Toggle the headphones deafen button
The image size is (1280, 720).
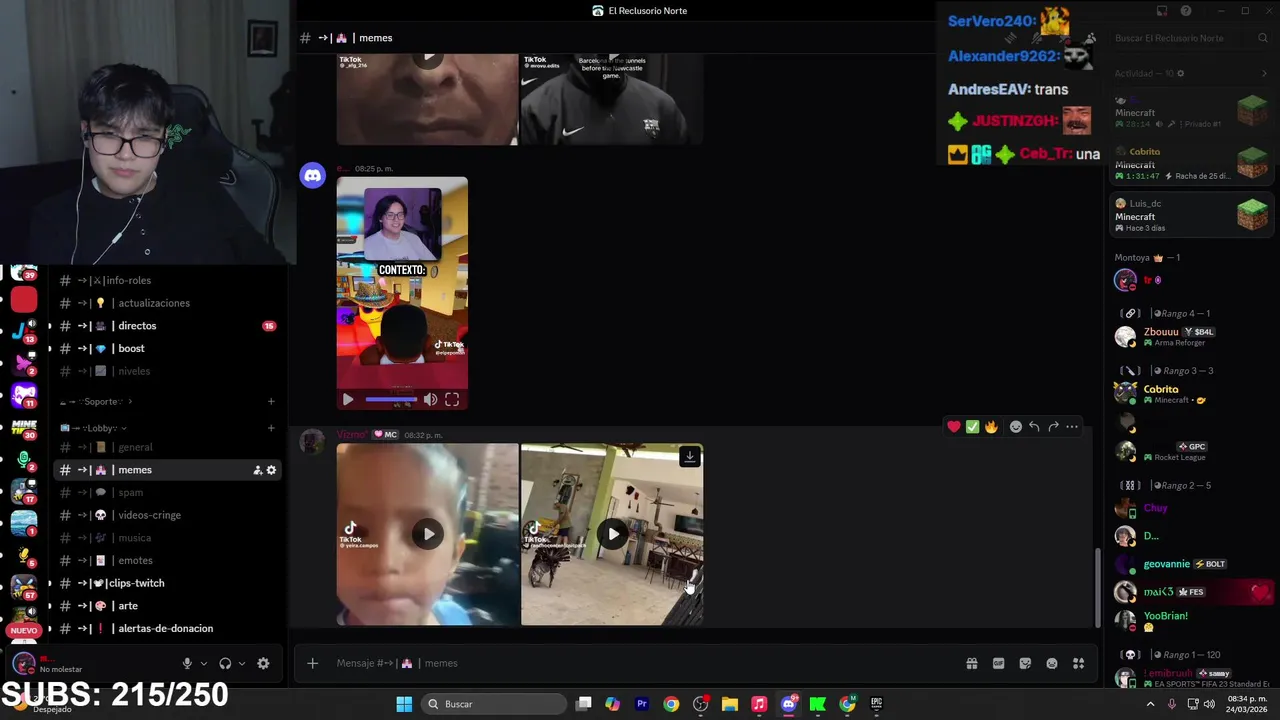click(x=225, y=663)
